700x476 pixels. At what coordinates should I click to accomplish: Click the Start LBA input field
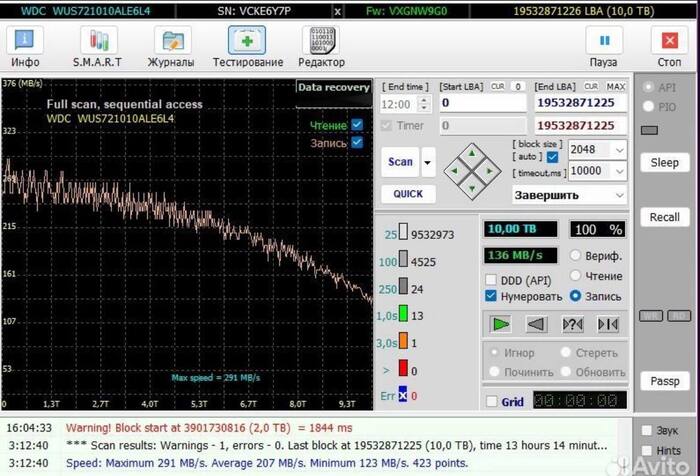point(483,103)
